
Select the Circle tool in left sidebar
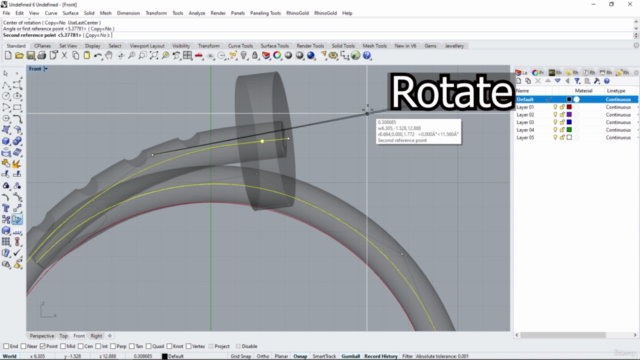coord(6,96)
